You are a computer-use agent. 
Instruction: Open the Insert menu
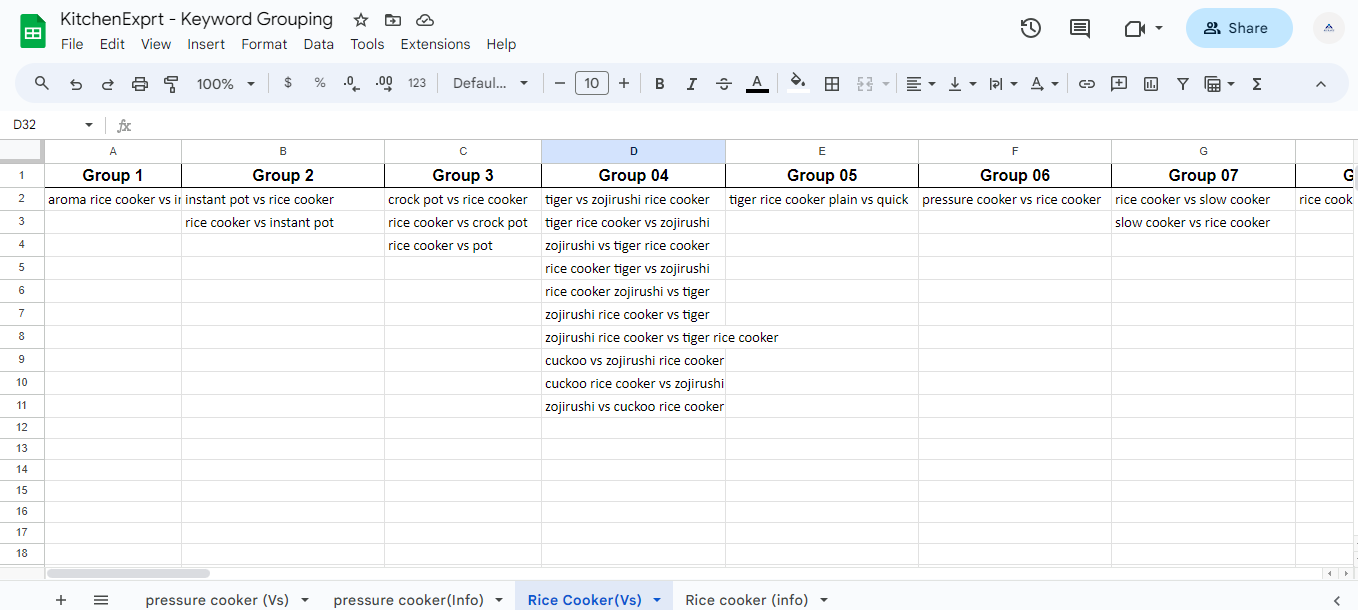pos(206,44)
